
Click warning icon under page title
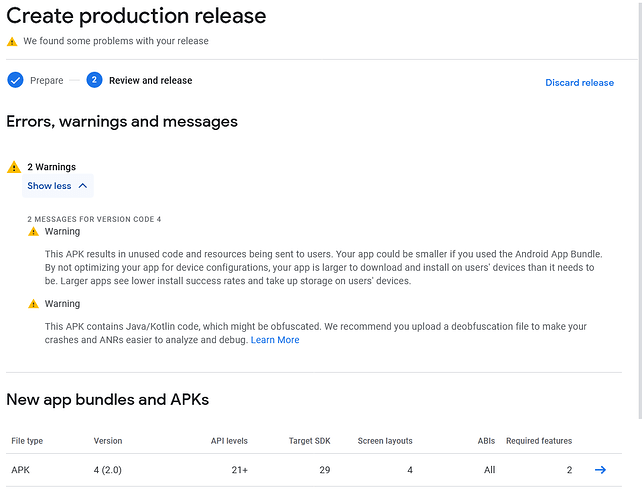point(12,41)
